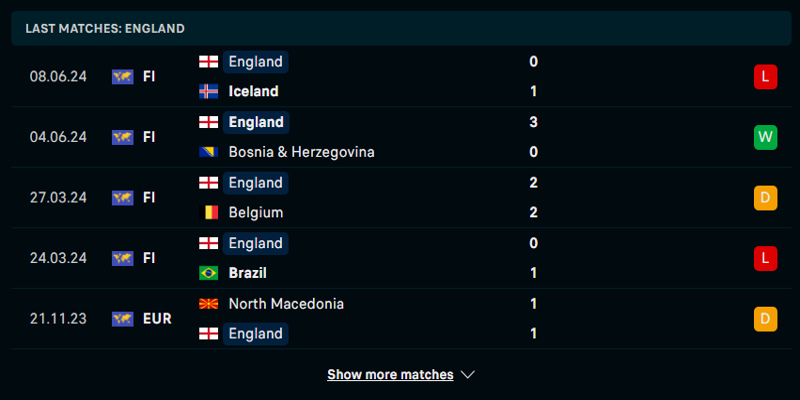The height and width of the screenshot is (400, 800).
Task: Click the Bosnia & Herzegovina flag icon
Action: pyautogui.click(x=209, y=152)
